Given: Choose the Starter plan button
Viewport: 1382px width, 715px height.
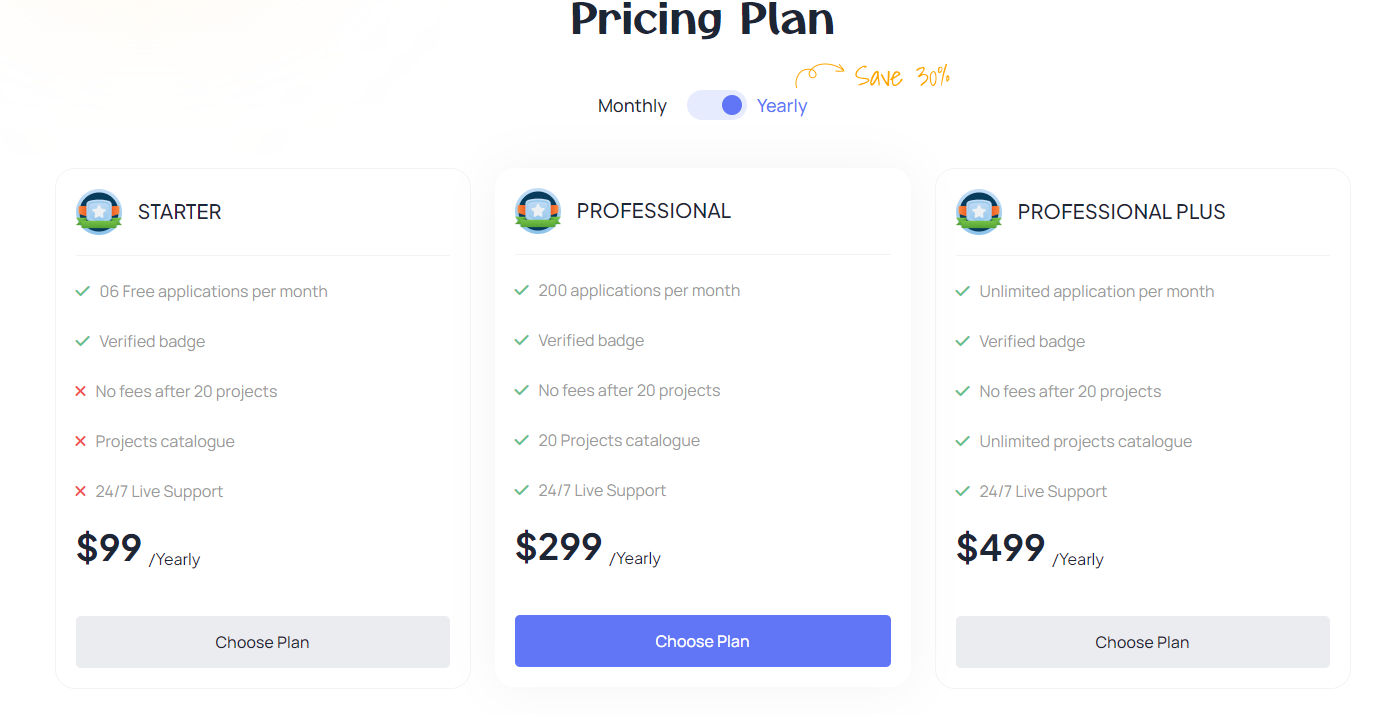Looking at the screenshot, I should click(x=263, y=642).
